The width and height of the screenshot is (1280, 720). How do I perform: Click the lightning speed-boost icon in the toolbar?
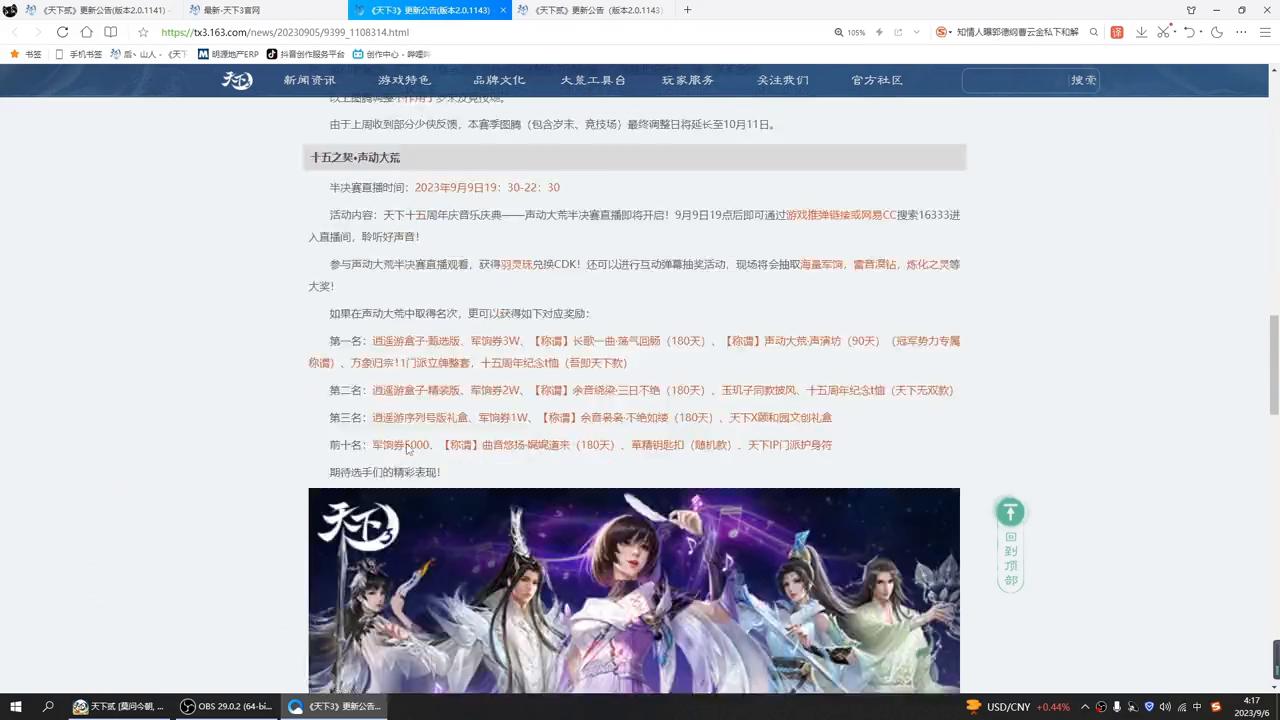coord(880,32)
